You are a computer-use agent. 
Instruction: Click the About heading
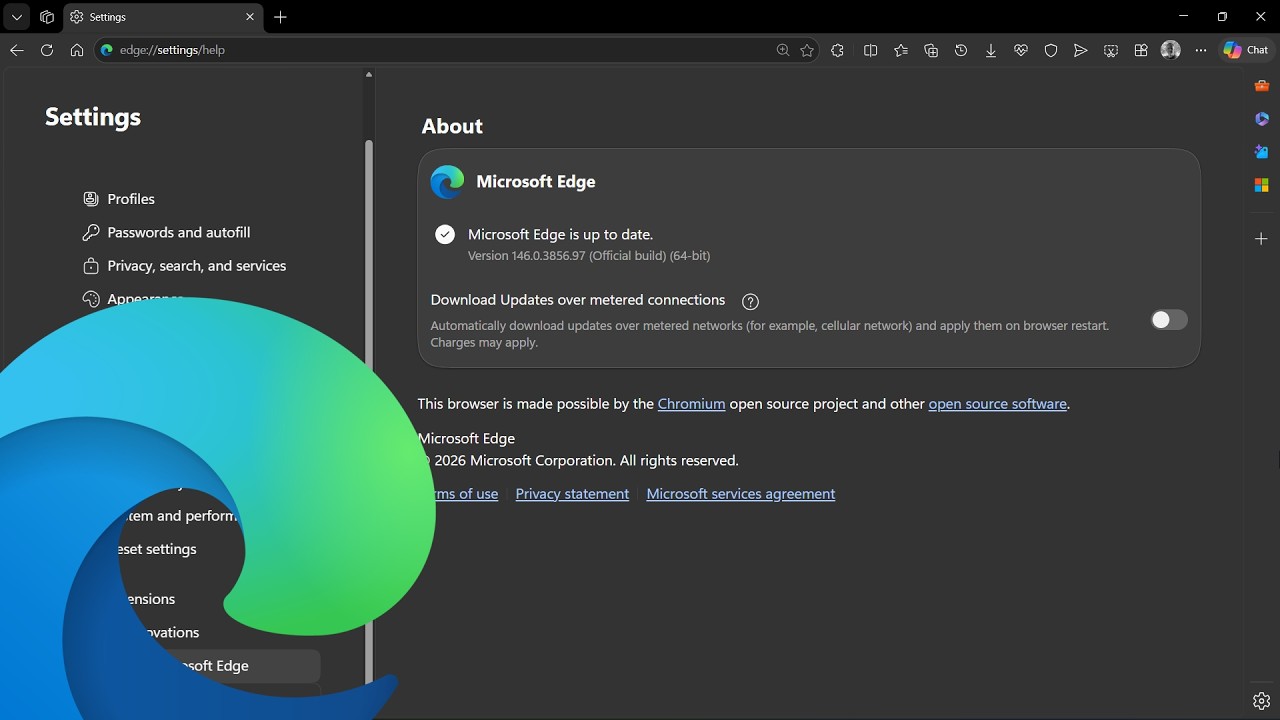(452, 126)
